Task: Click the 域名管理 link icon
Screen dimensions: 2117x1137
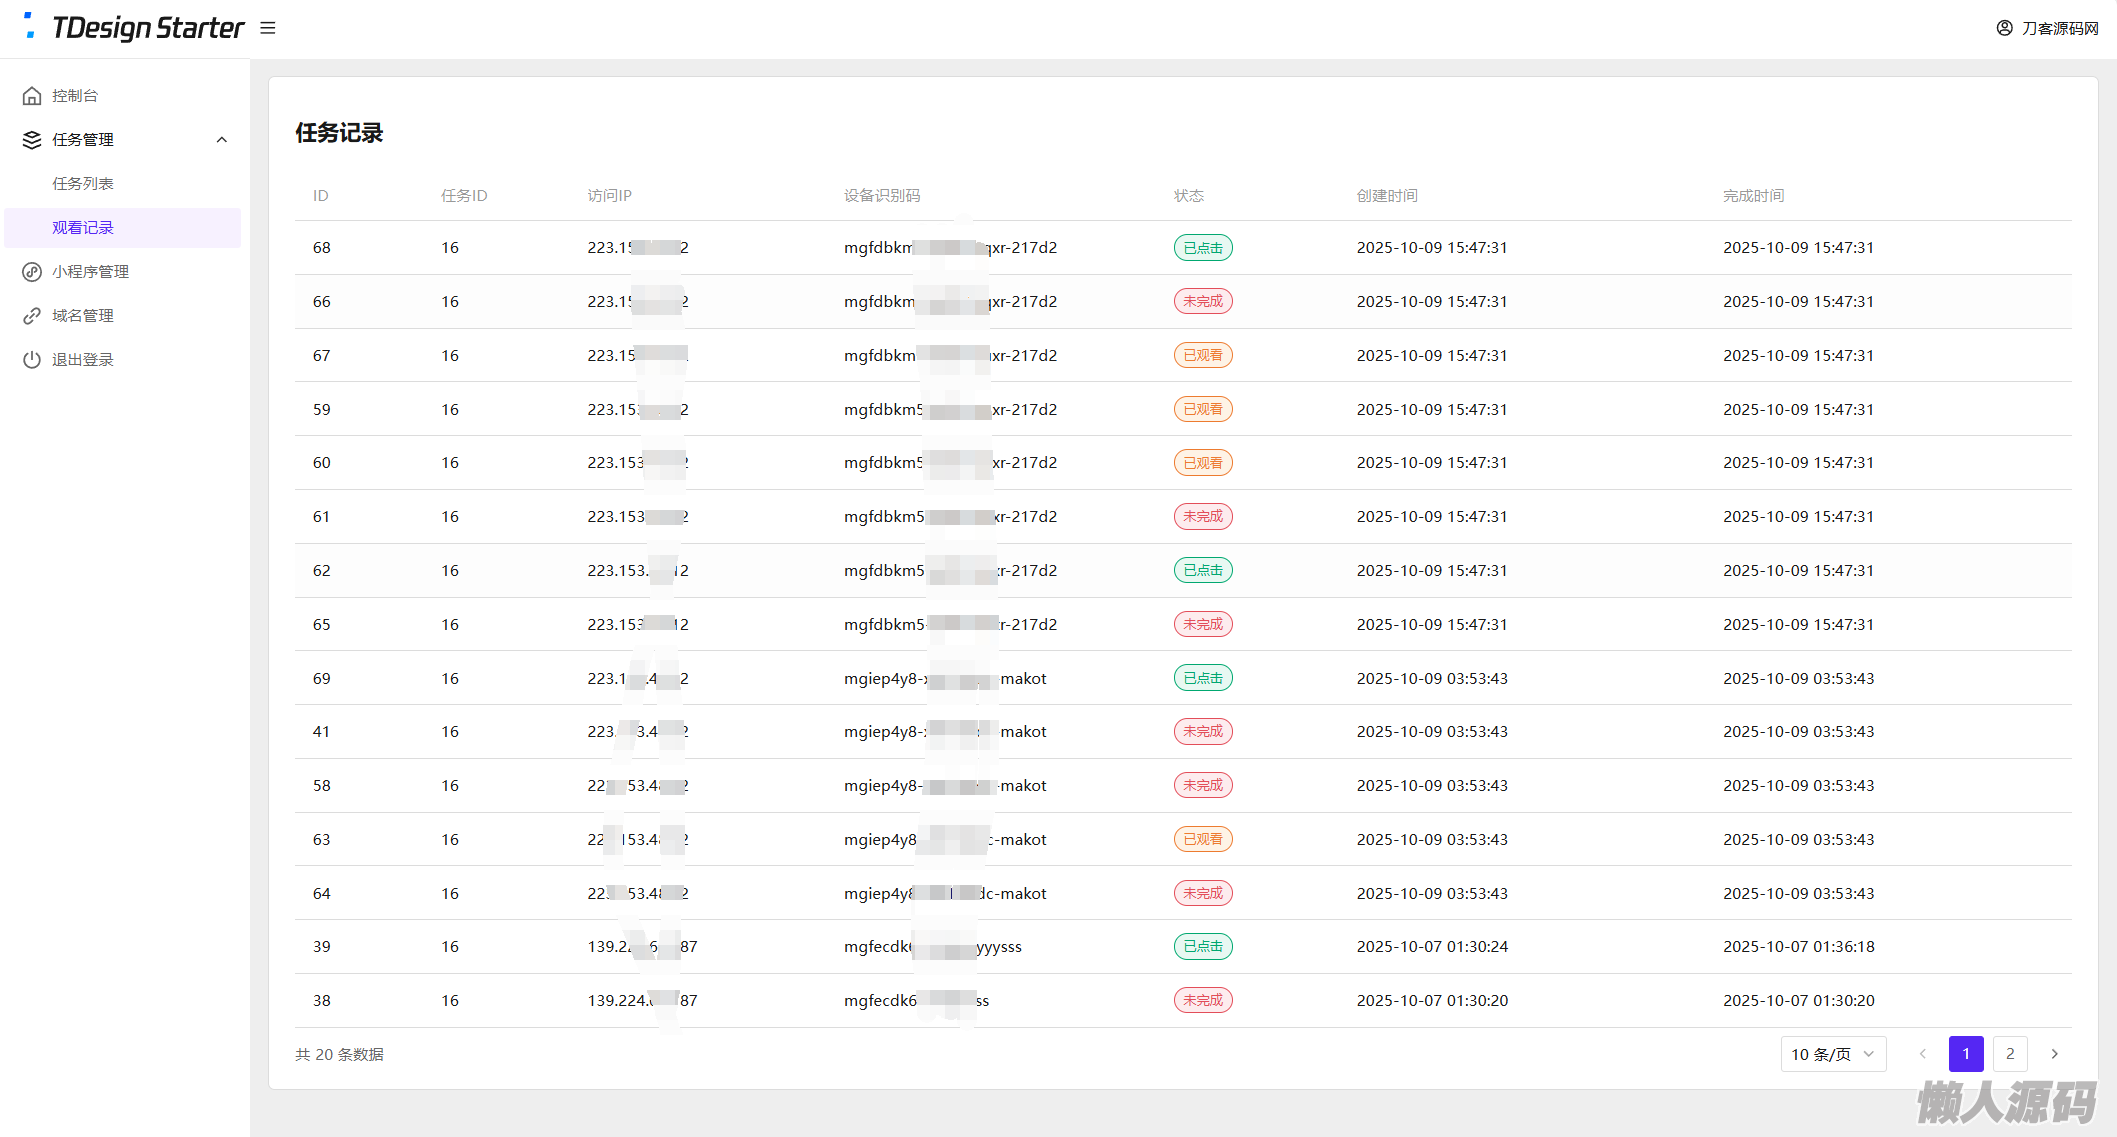Action: pos(32,316)
